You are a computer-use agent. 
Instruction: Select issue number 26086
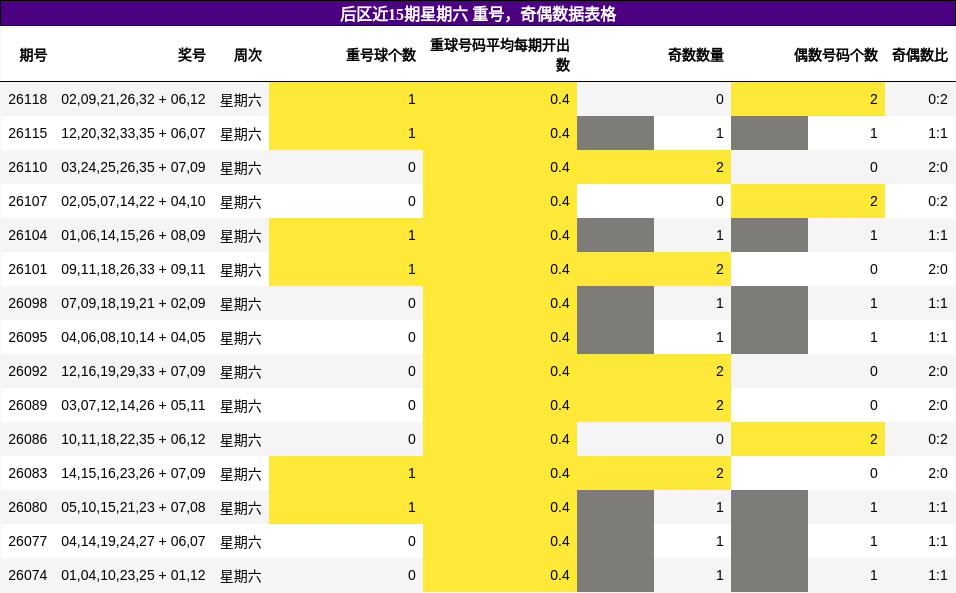(27, 439)
